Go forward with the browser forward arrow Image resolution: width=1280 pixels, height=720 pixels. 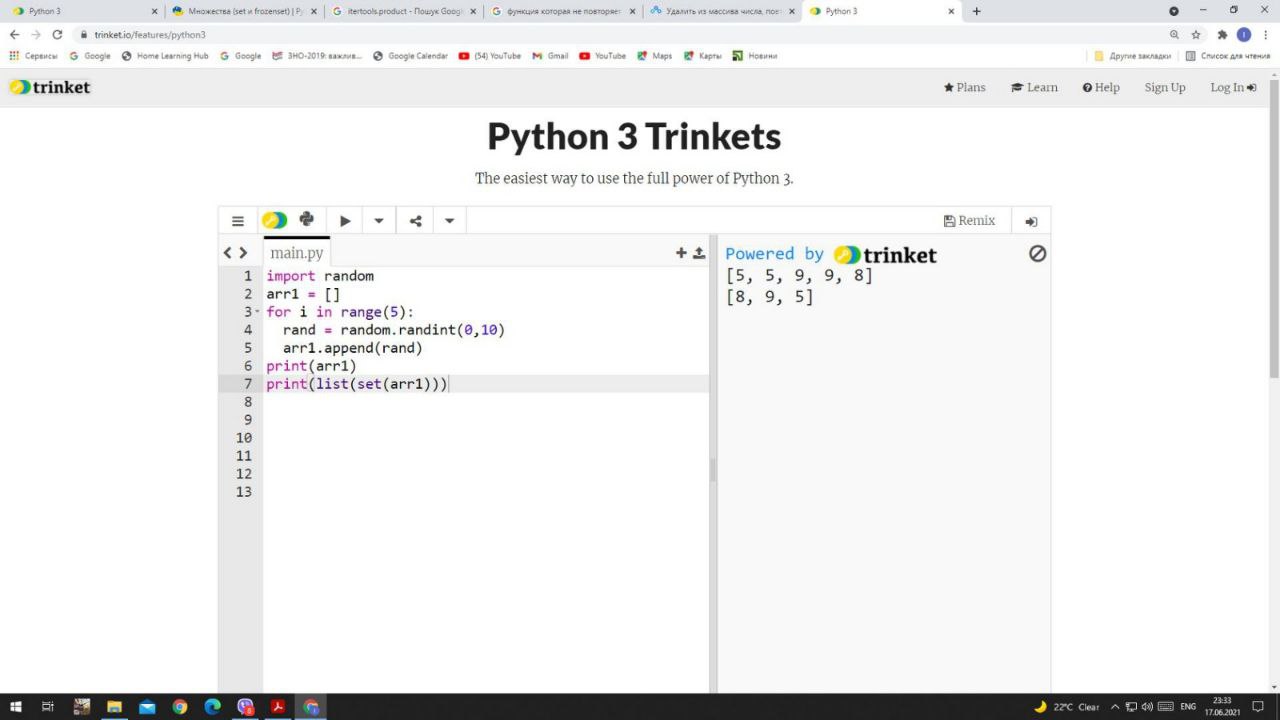tap(36, 34)
